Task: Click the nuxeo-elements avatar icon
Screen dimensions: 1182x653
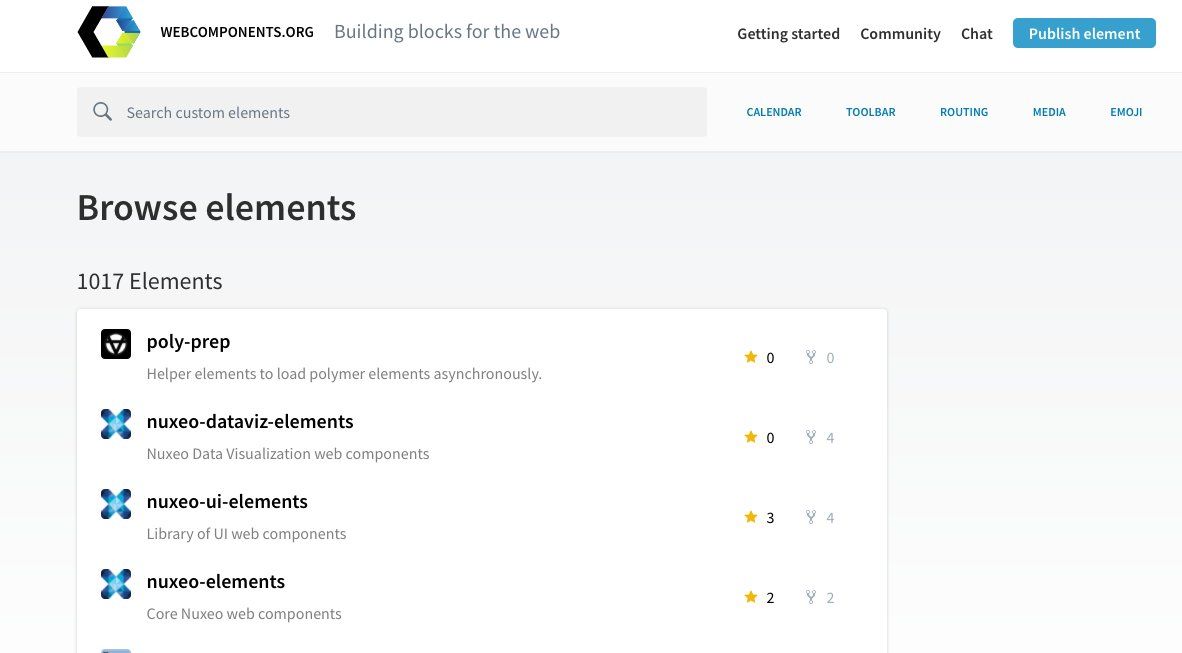Action: point(116,584)
